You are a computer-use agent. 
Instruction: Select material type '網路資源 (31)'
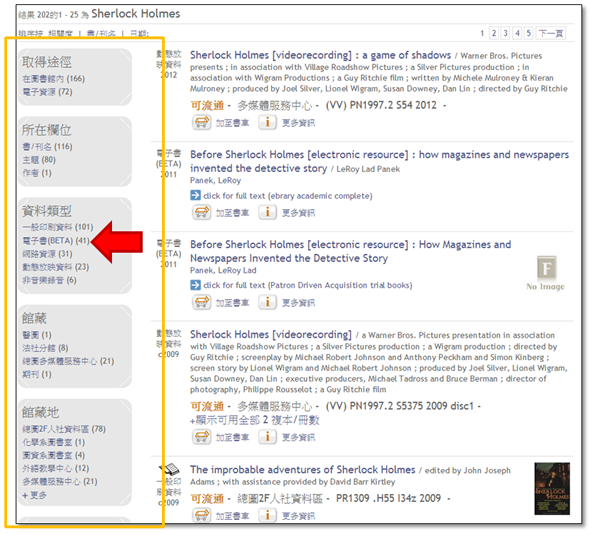(47, 254)
